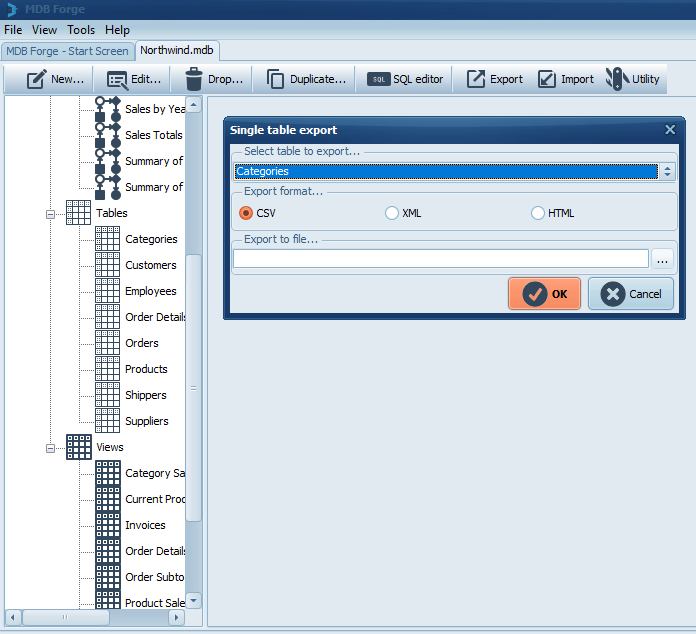This screenshot has width=696, height=634.
Task: Open the Tools menu
Action: pyautogui.click(x=81, y=30)
